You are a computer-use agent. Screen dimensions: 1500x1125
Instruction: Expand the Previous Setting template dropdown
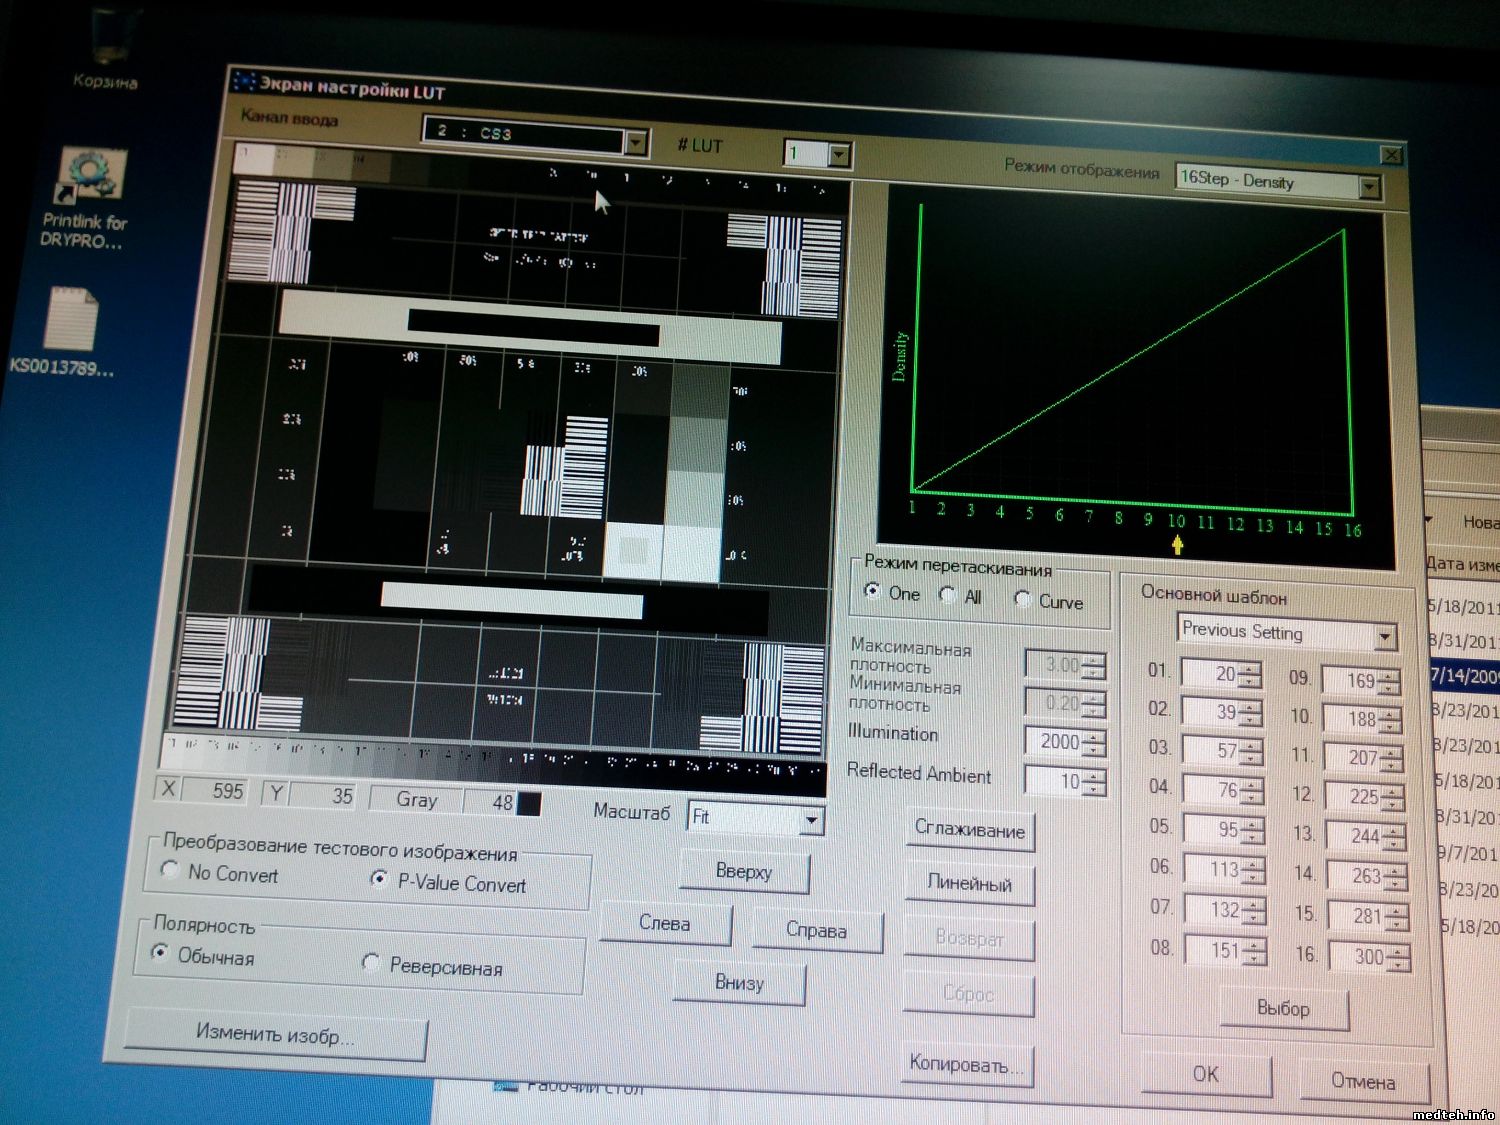pyautogui.click(x=1385, y=636)
